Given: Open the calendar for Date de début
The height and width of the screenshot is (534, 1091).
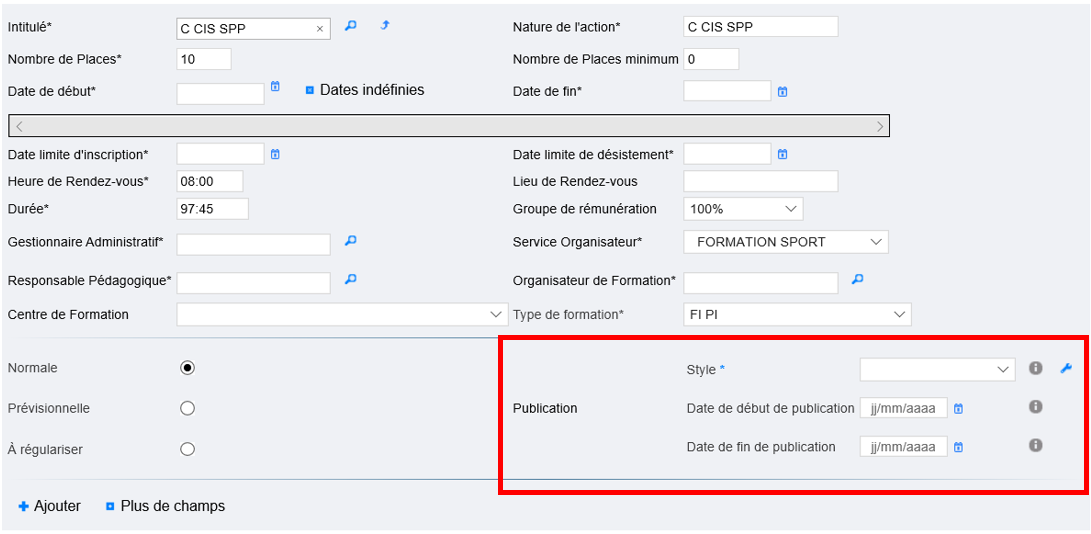Looking at the screenshot, I should click(275, 88).
